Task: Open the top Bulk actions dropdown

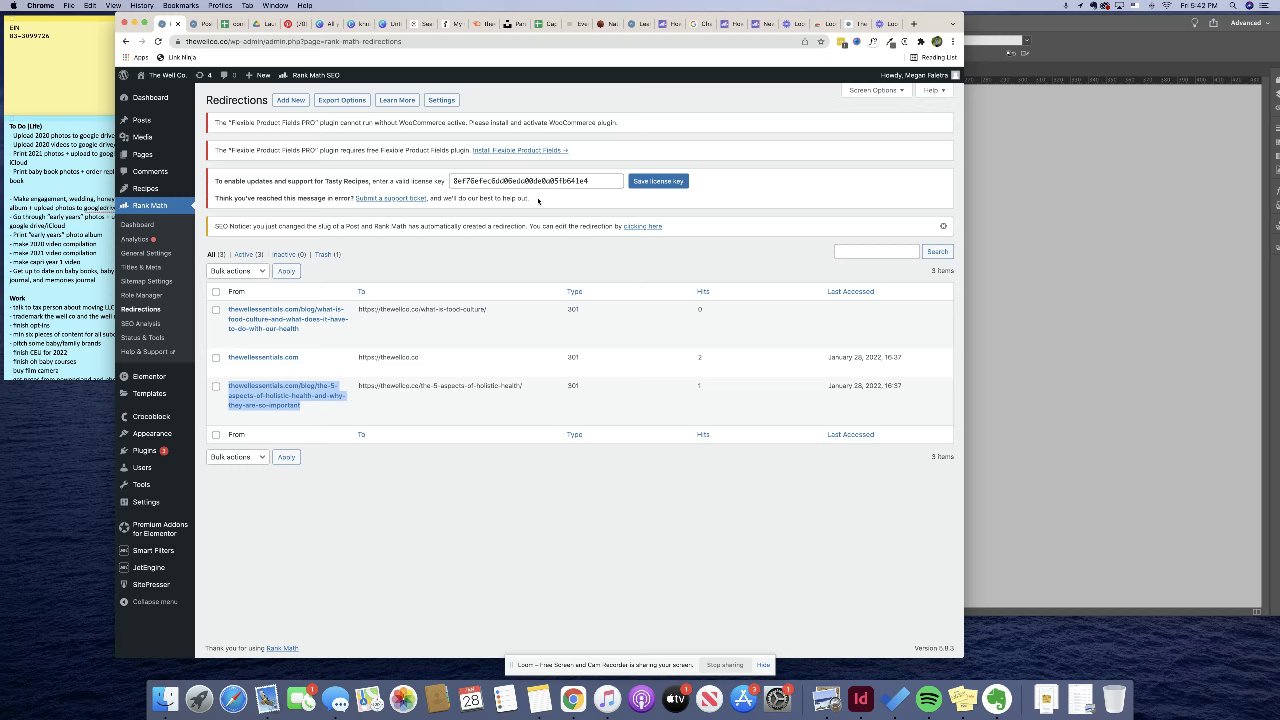Action: [x=237, y=271]
